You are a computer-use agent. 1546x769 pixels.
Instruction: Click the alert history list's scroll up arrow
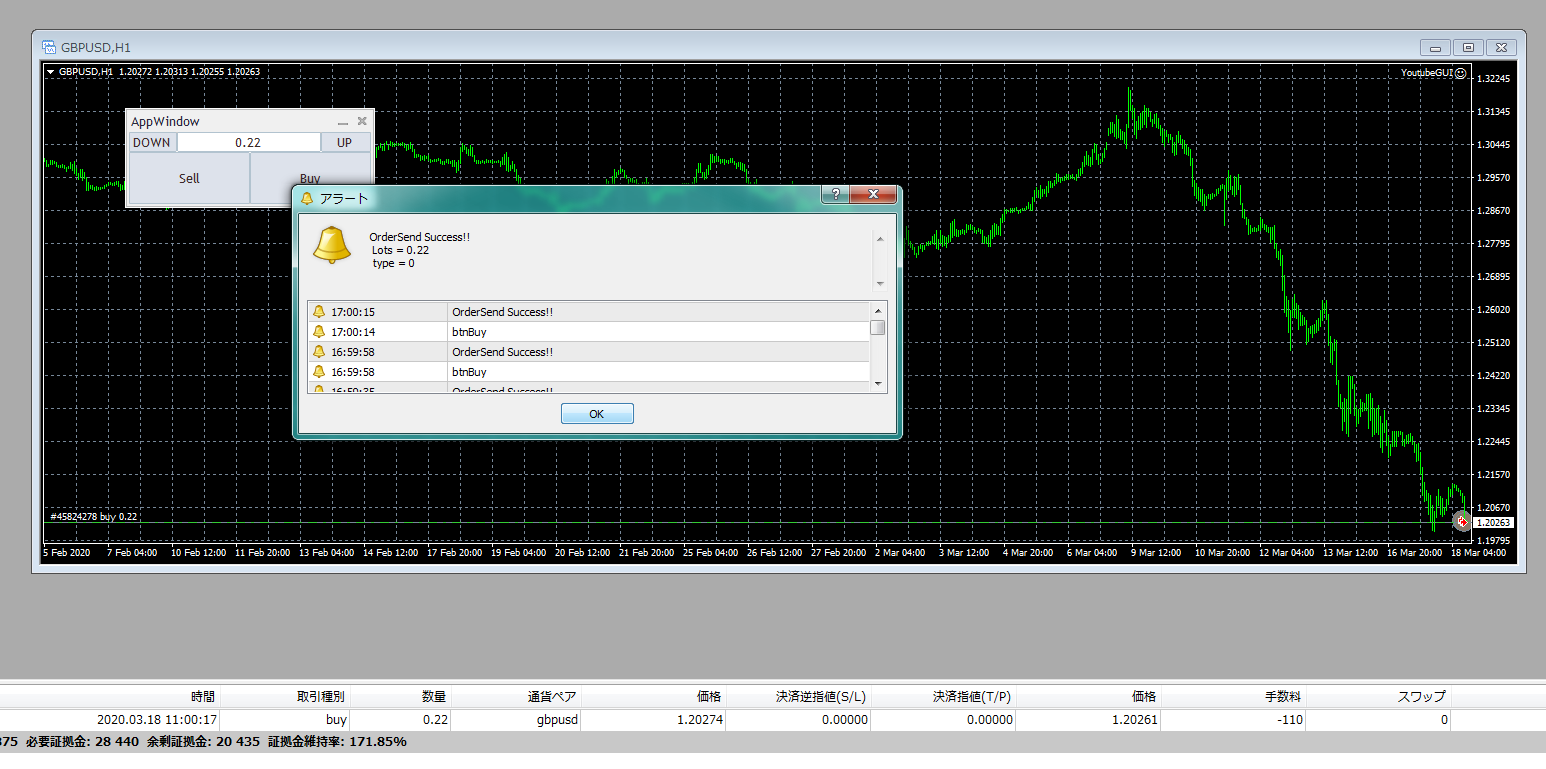[x=878, y=309]
